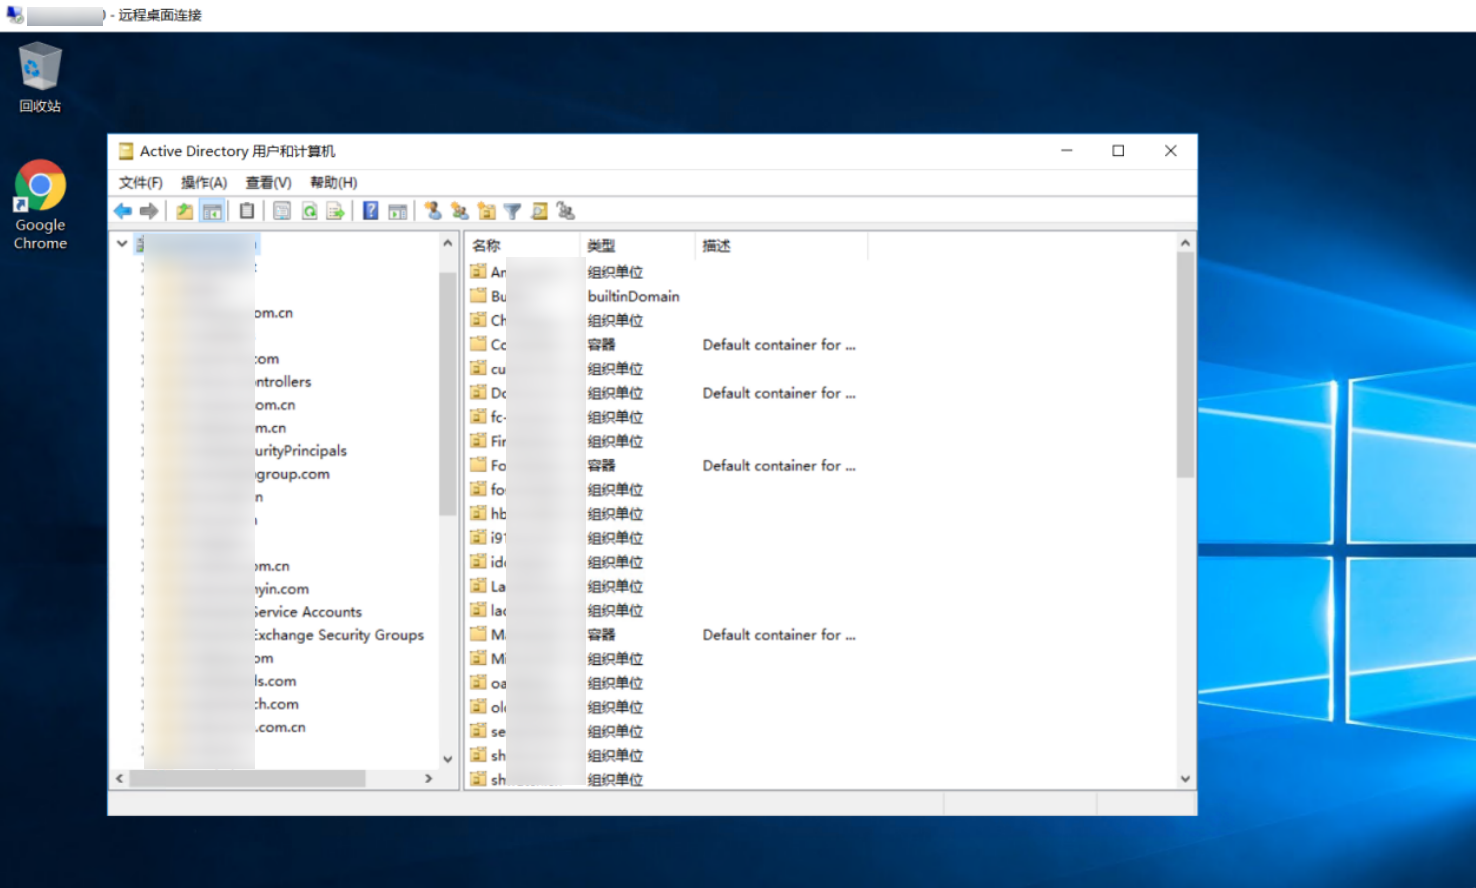Create a new user with toolbar icon
The width and height of the screenshot is (1476, 888).
click(433, 211)
